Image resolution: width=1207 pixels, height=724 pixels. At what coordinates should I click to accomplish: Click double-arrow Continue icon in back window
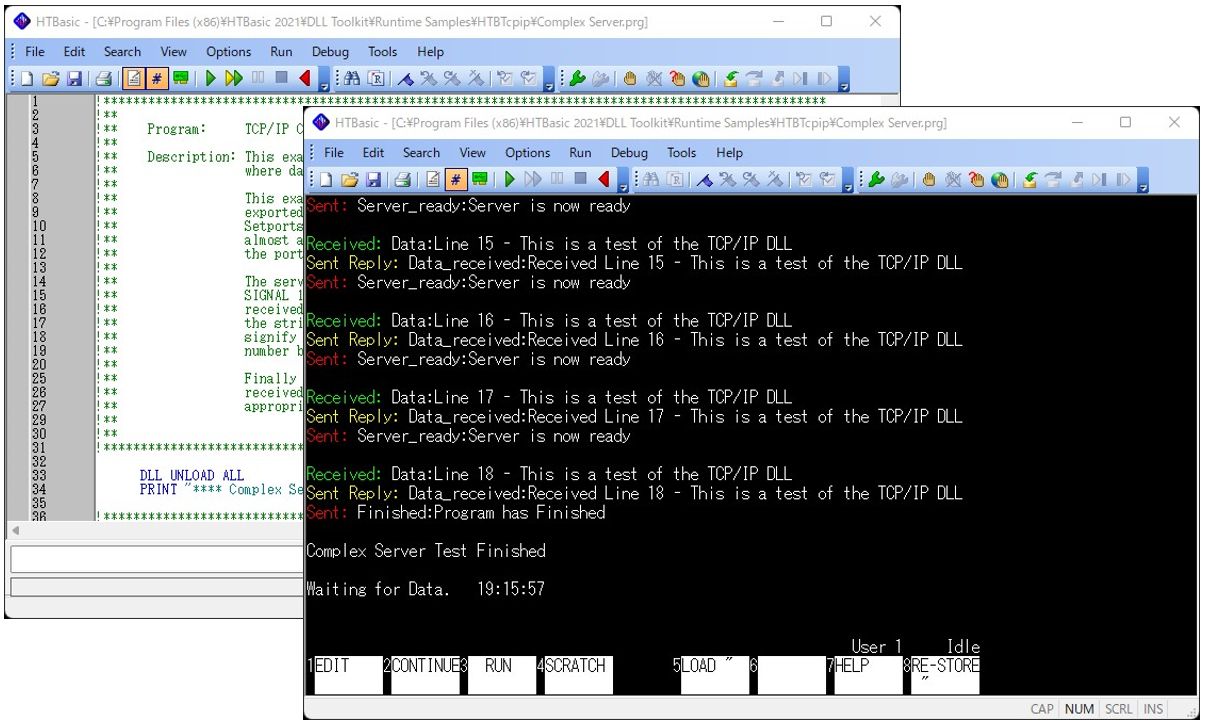234,78
